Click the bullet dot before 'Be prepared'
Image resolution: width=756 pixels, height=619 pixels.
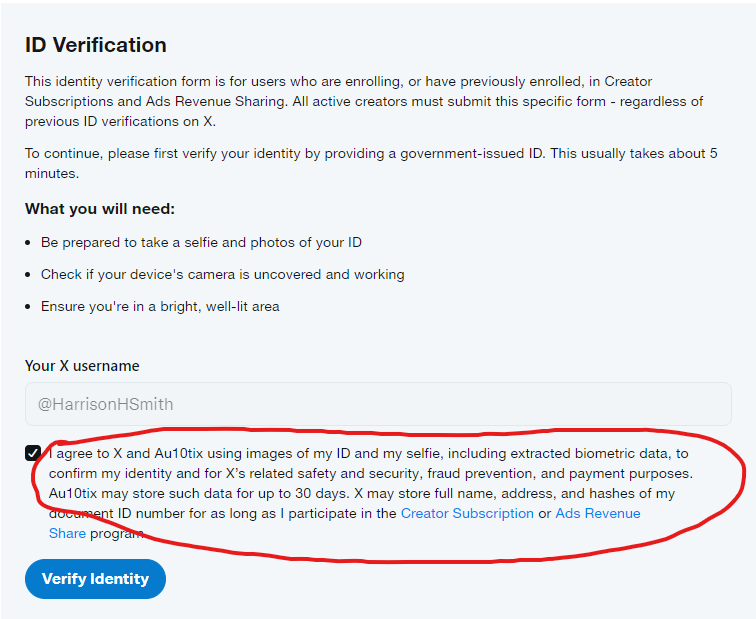[30, 243]
